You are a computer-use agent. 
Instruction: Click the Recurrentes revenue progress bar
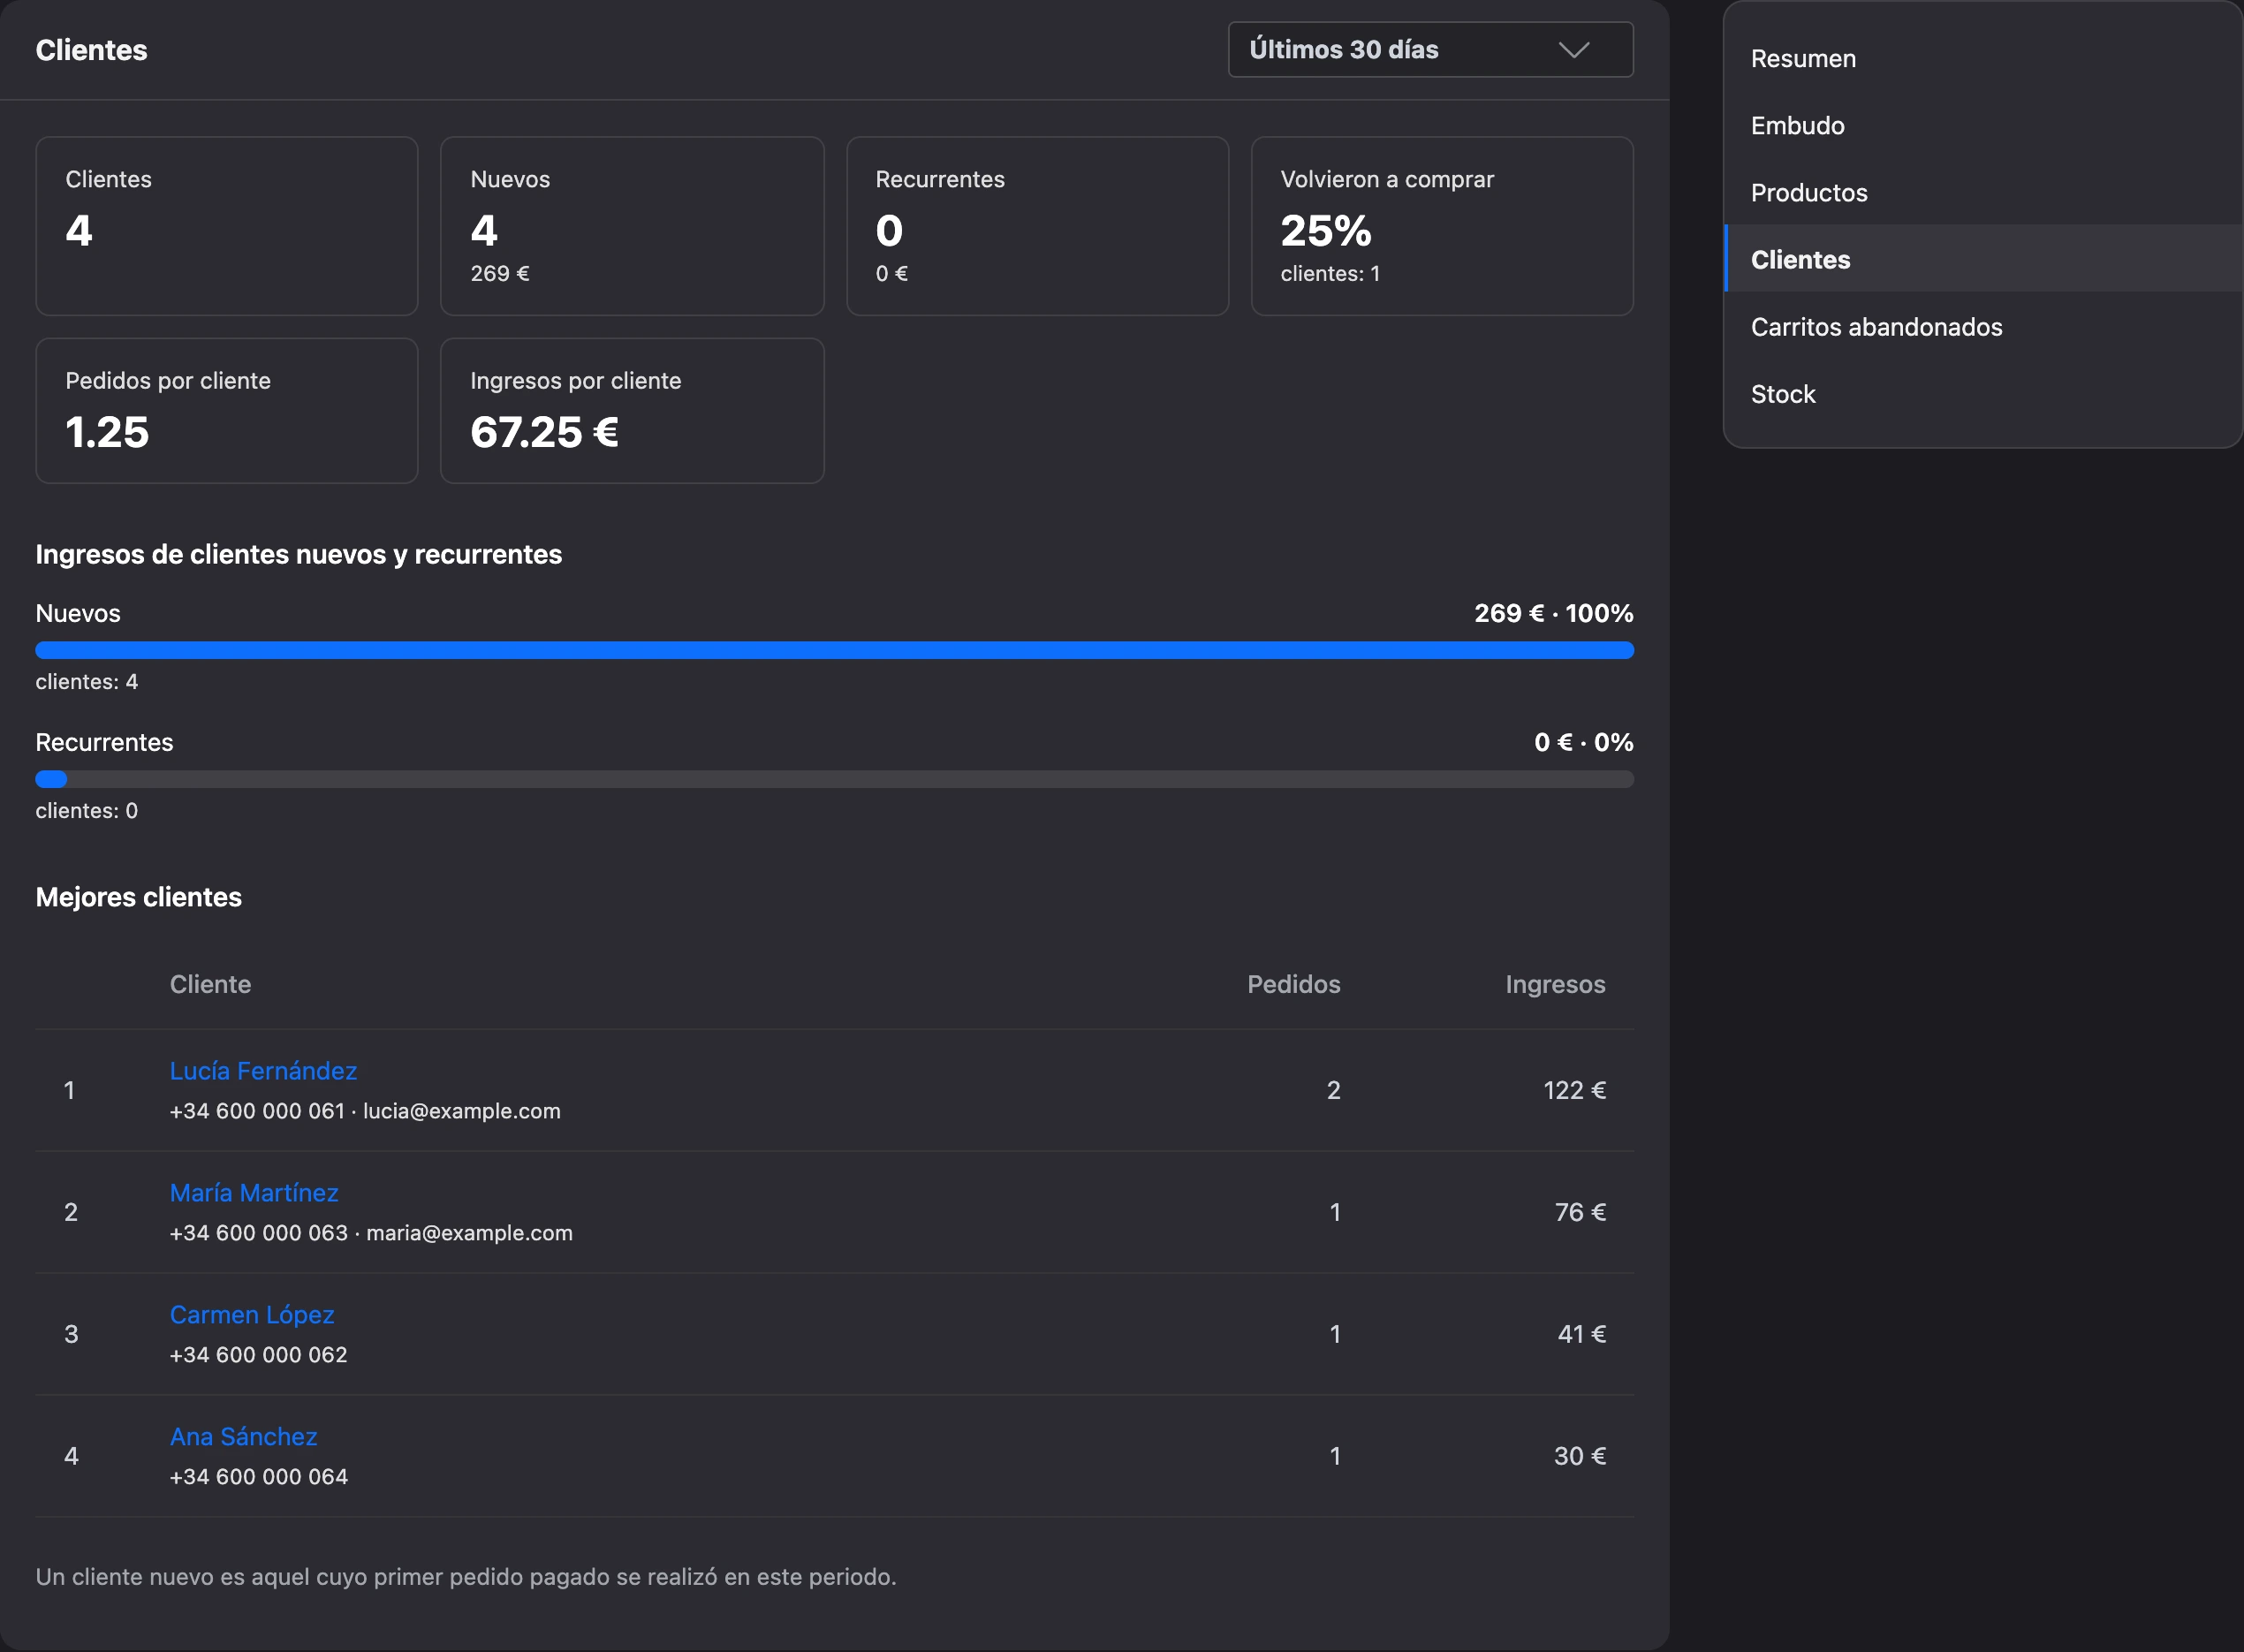tap(834, 779)
